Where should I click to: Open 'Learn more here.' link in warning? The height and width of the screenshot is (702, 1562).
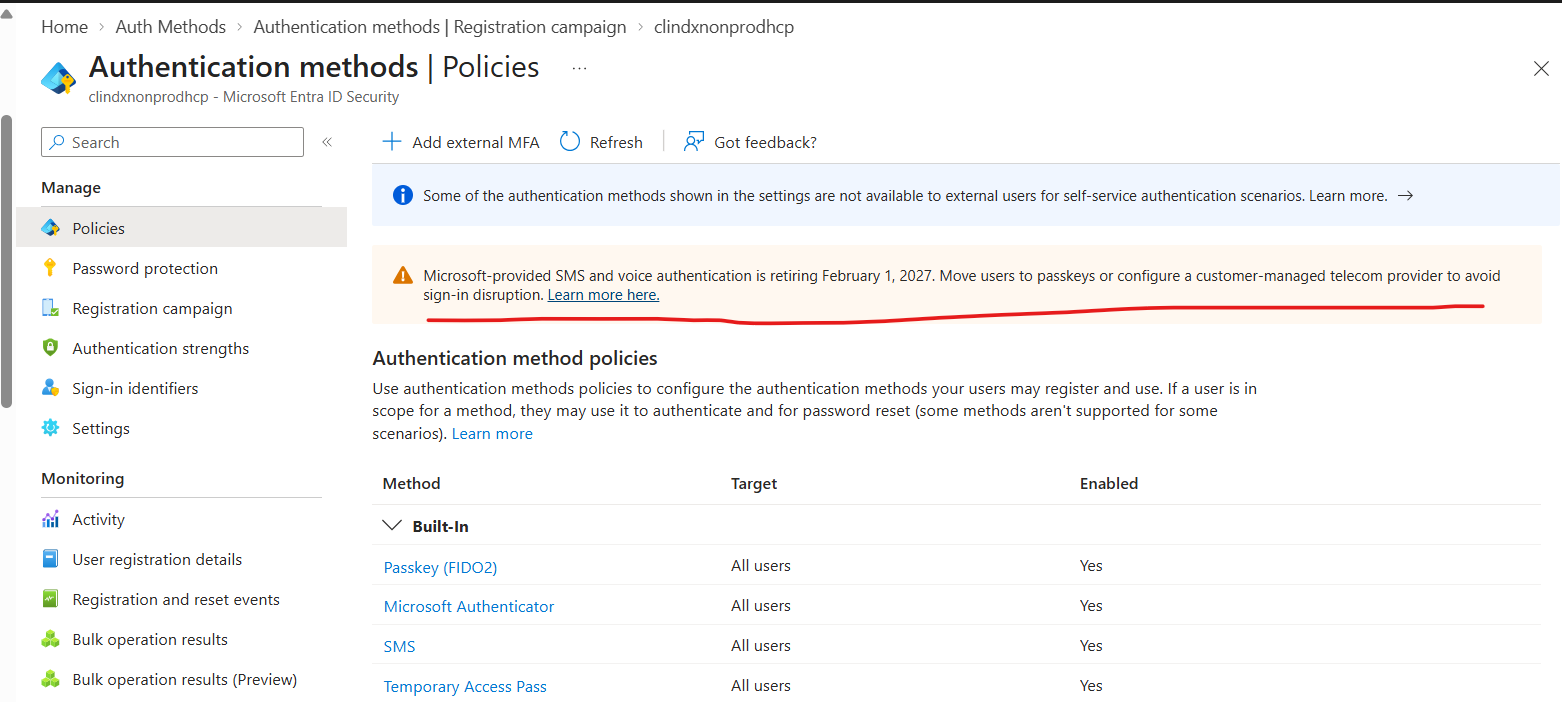603,295
